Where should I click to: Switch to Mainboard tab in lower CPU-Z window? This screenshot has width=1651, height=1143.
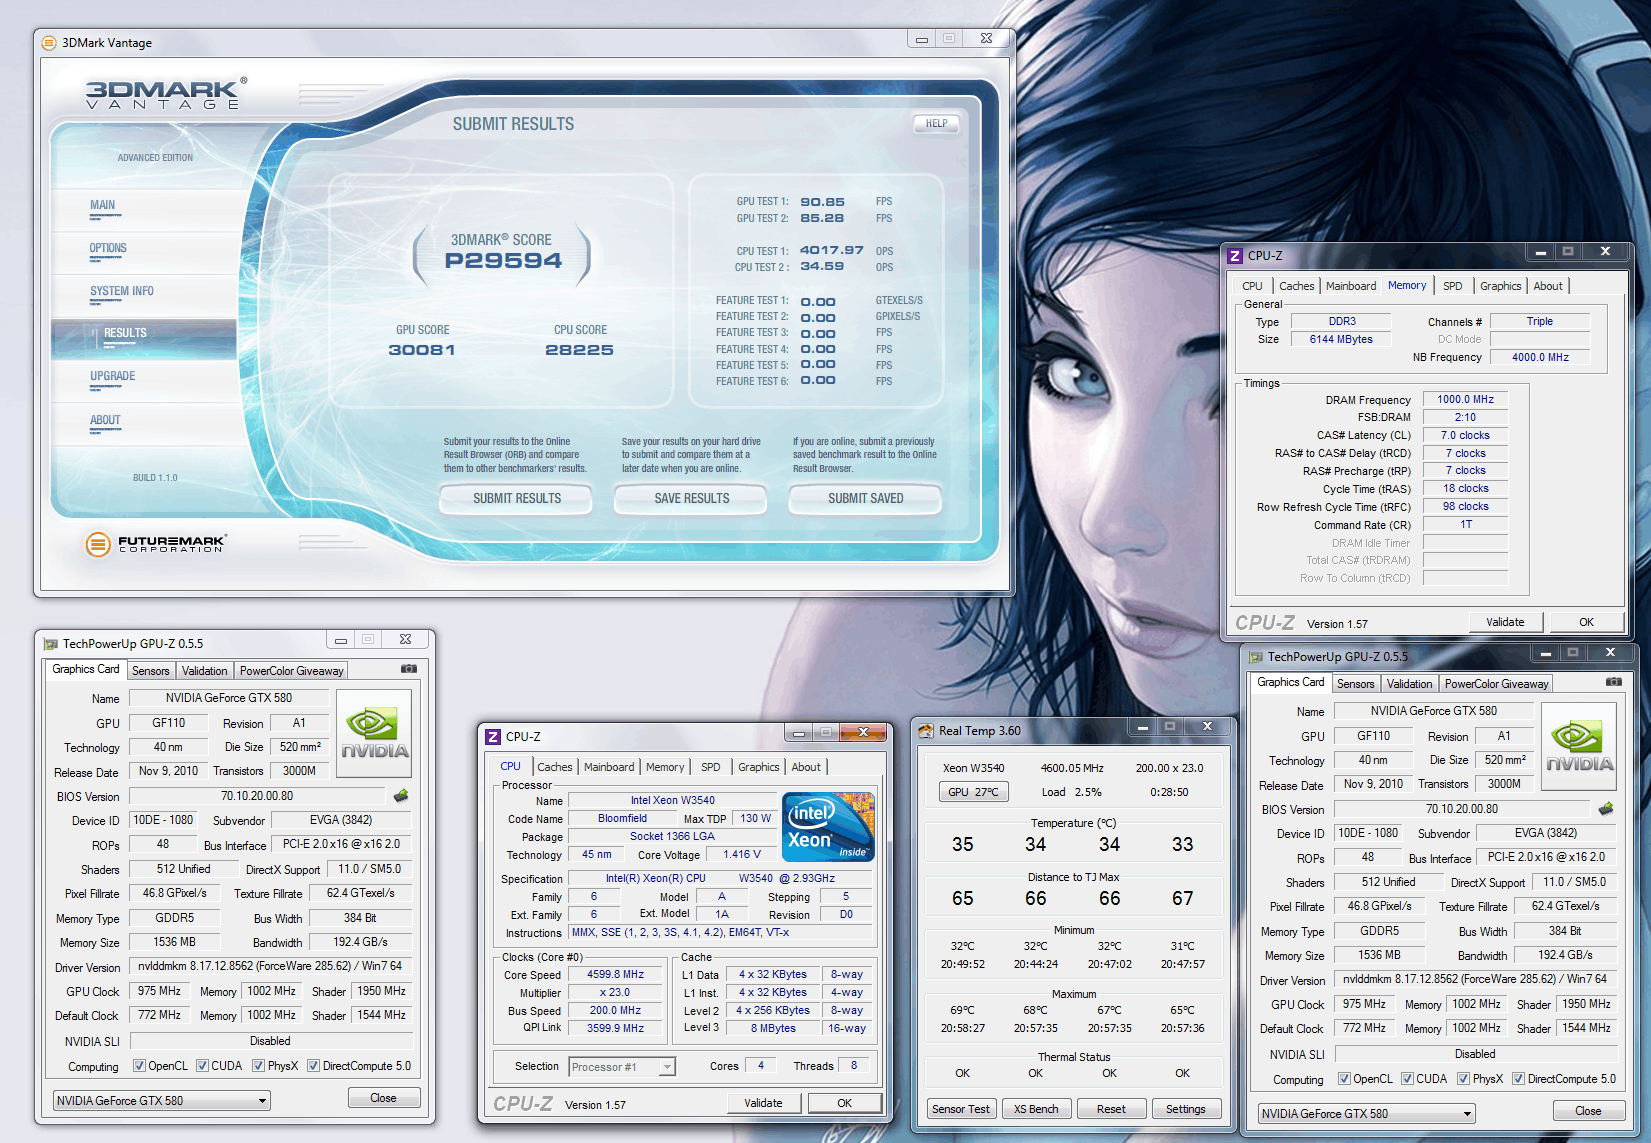(x=609, y=767)
